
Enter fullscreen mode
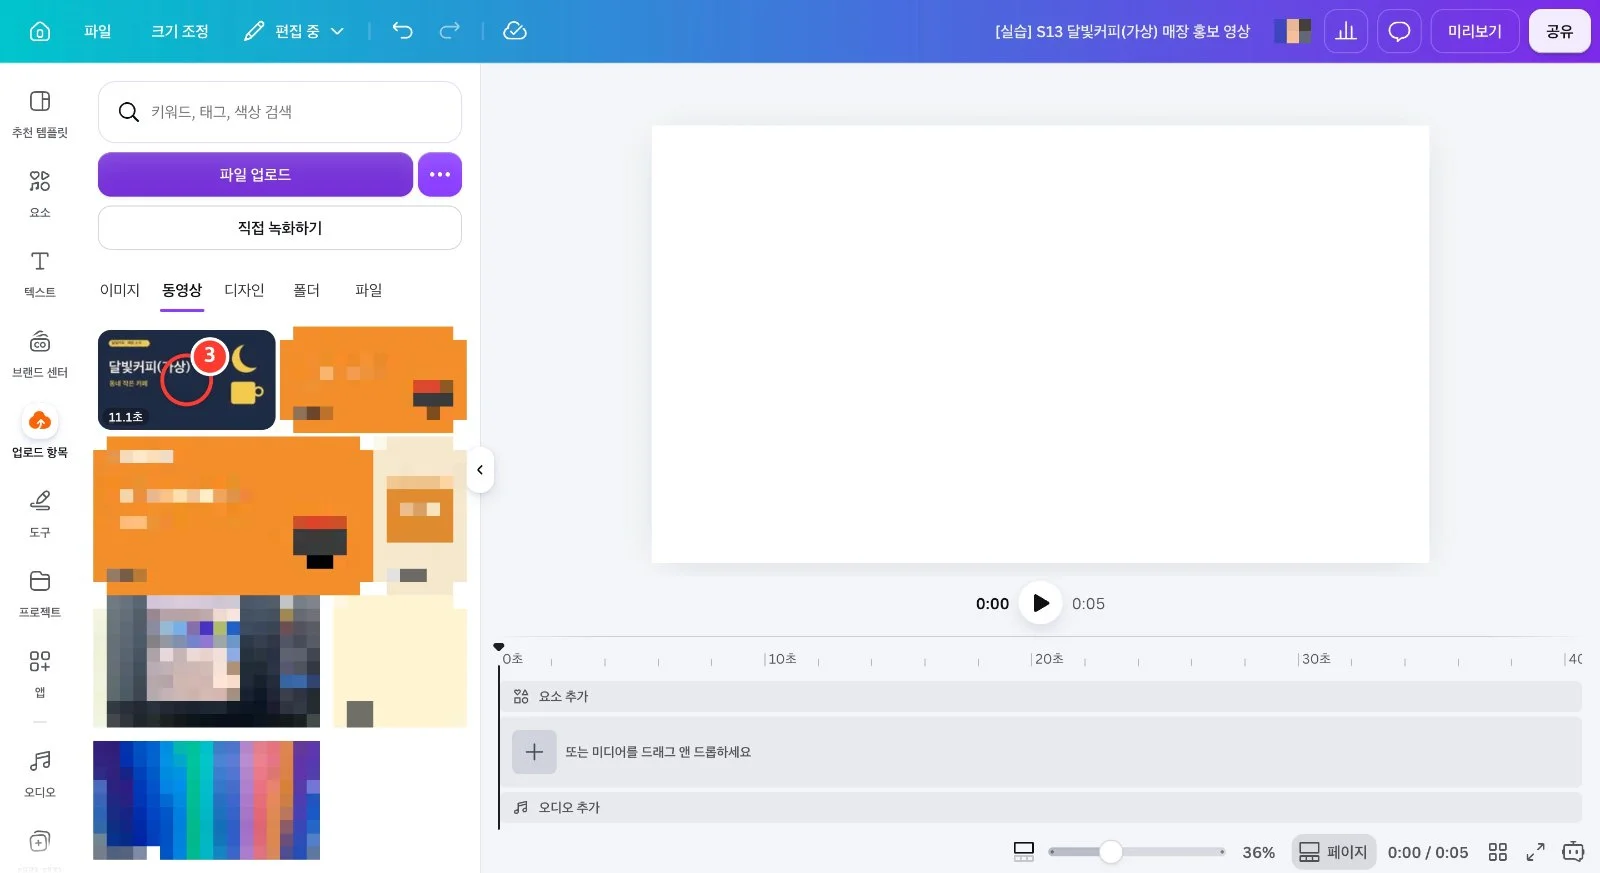(x=1535, y=852)
